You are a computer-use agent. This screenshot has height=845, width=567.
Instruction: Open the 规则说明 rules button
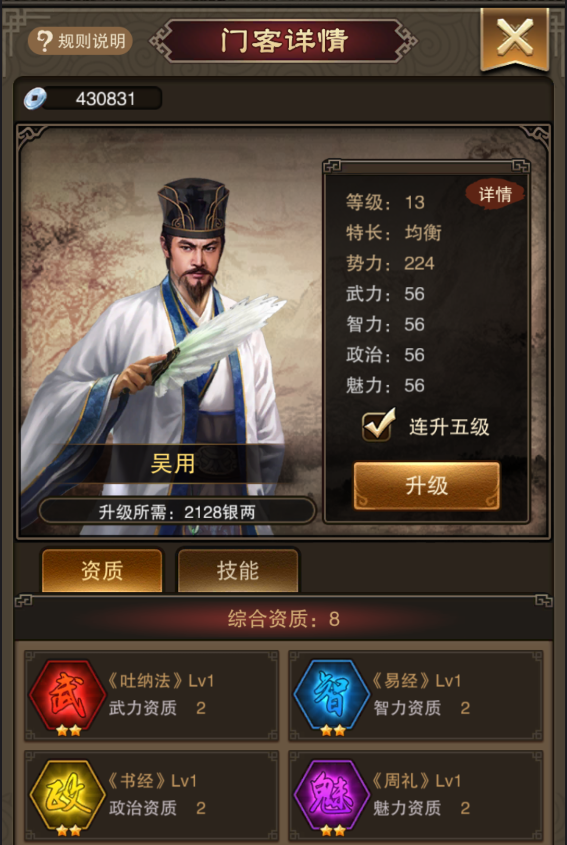click(x=80, y=41)
